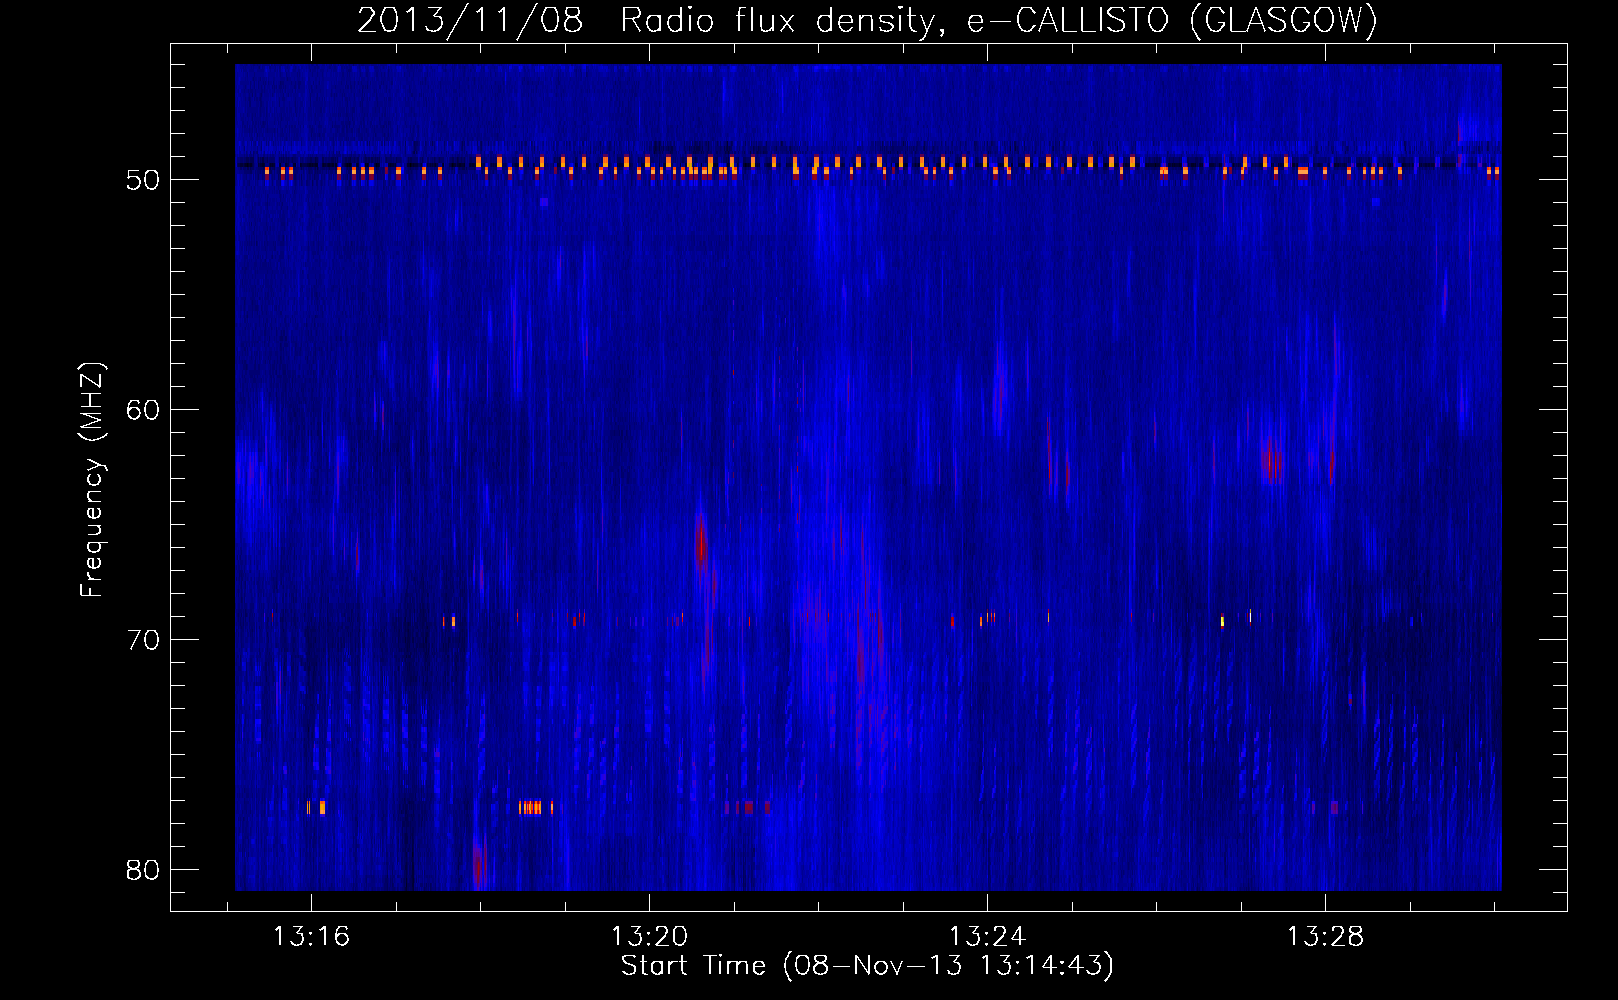Click the '13:20' time tick label
This screenshot has height=1000, width=1618.
click(649, 937)
